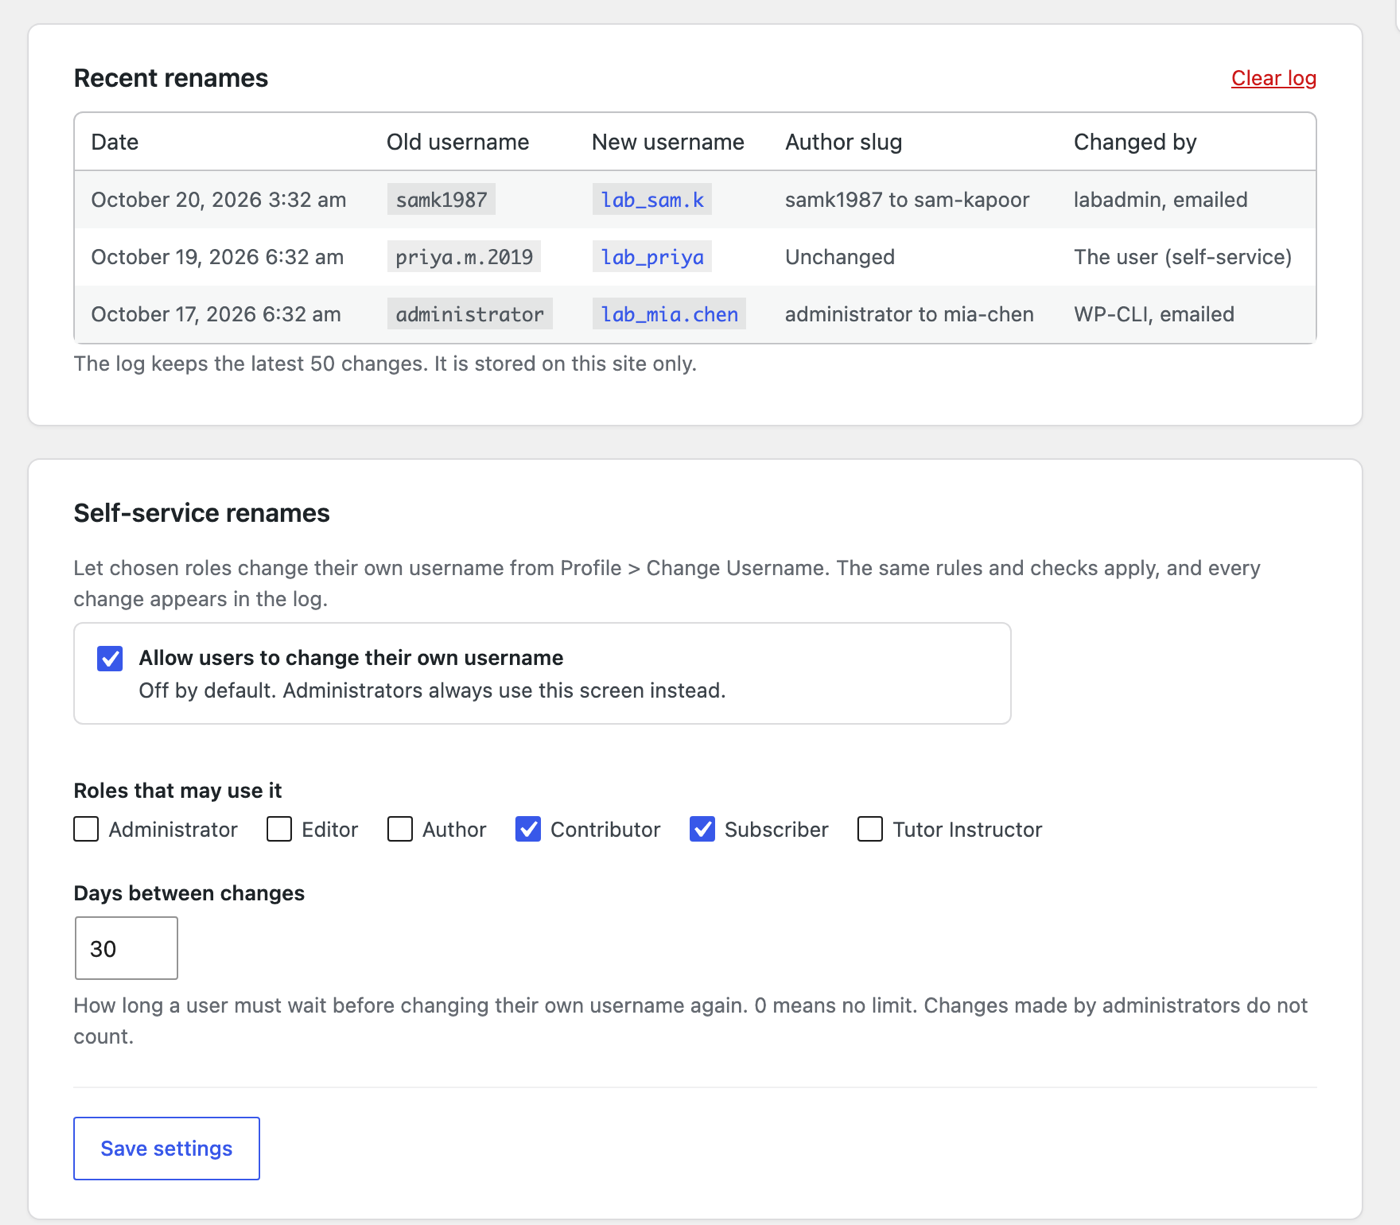Click the WP-CLI, emailed cell
Image resolution: width=1400 pixels, height=1225 pixels.
pyautogui.click(x=1154, y=314)
